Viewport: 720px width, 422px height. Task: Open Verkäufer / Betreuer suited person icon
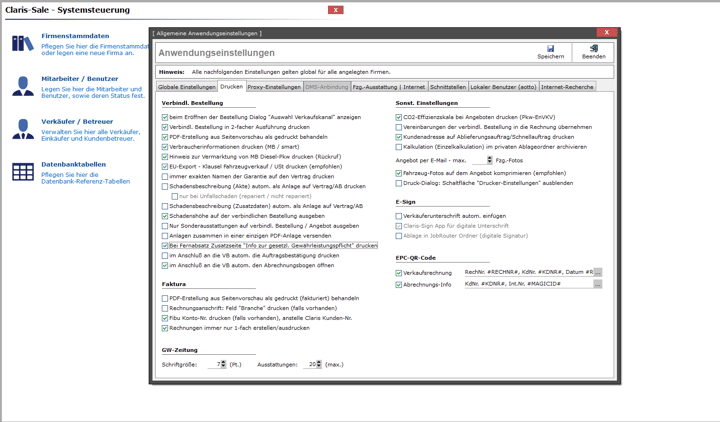click(x=22, y=129)
